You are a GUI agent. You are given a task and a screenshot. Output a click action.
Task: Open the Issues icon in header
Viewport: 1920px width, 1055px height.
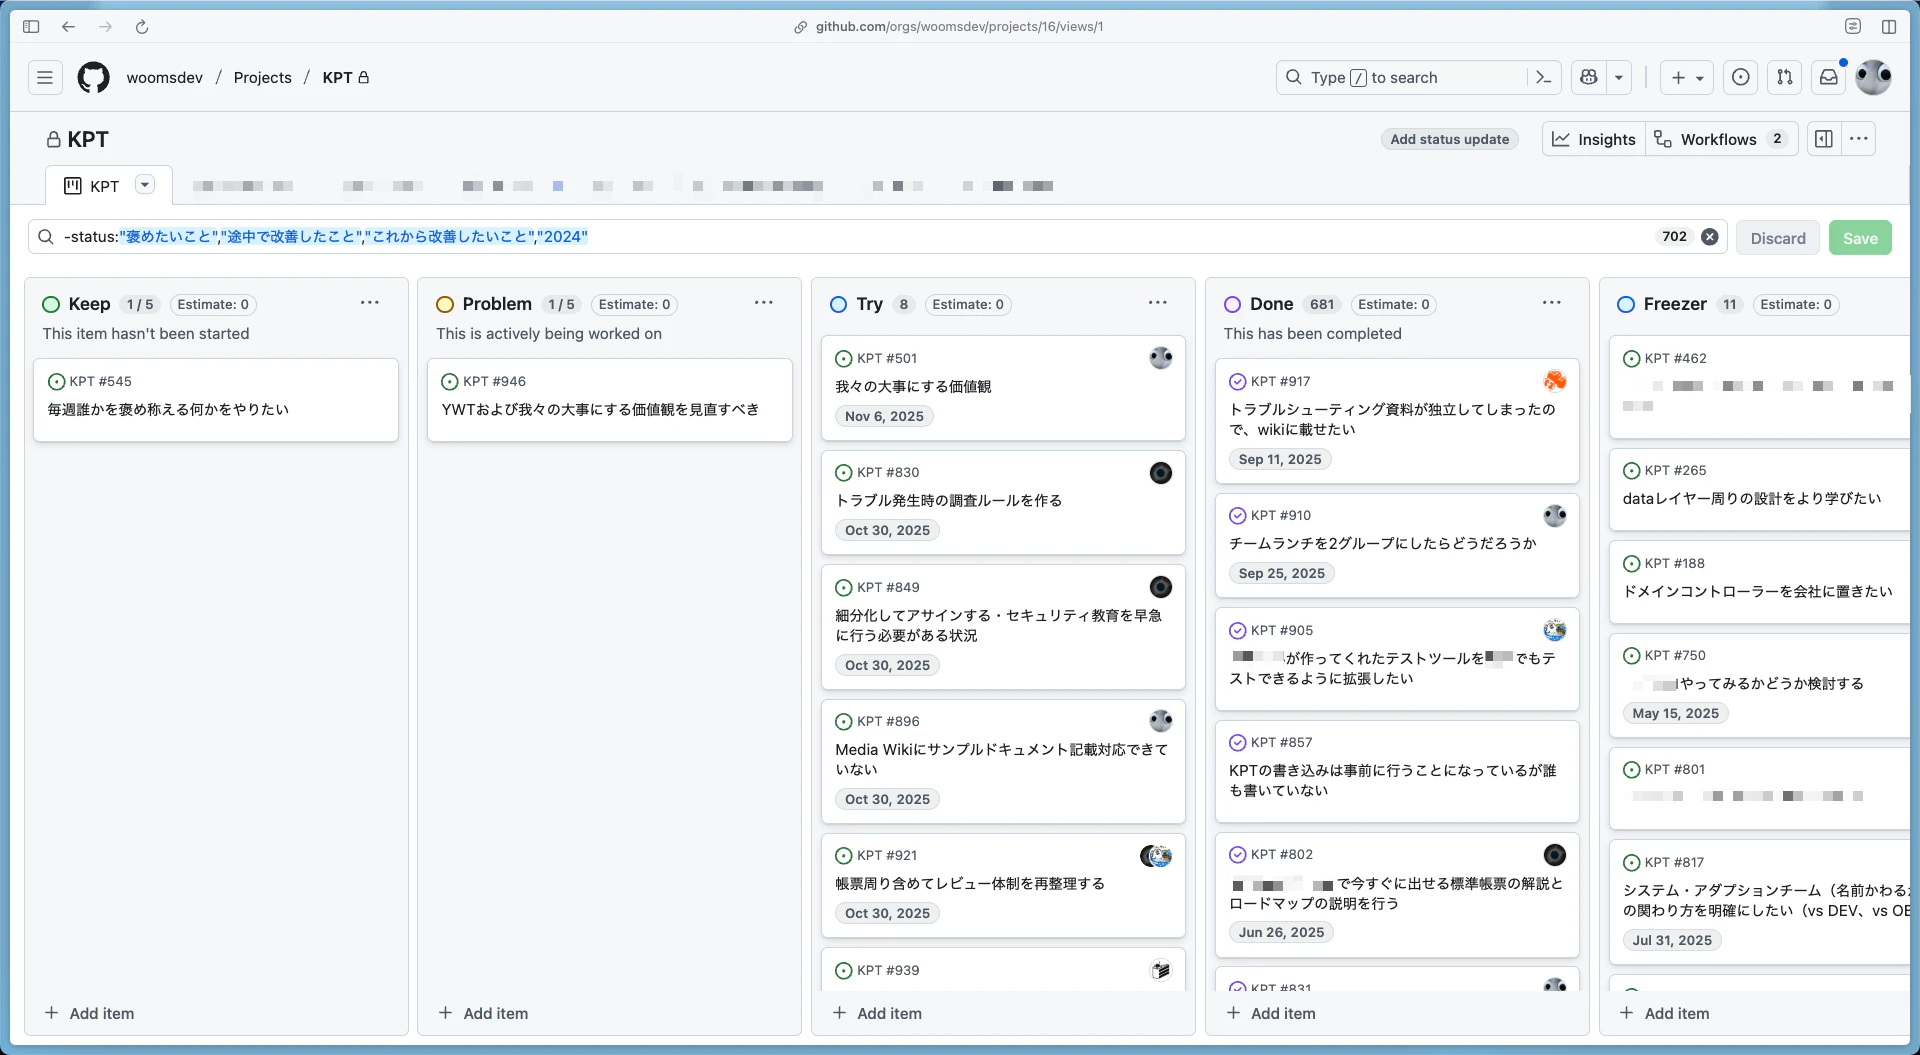[x=1740, y=77]
